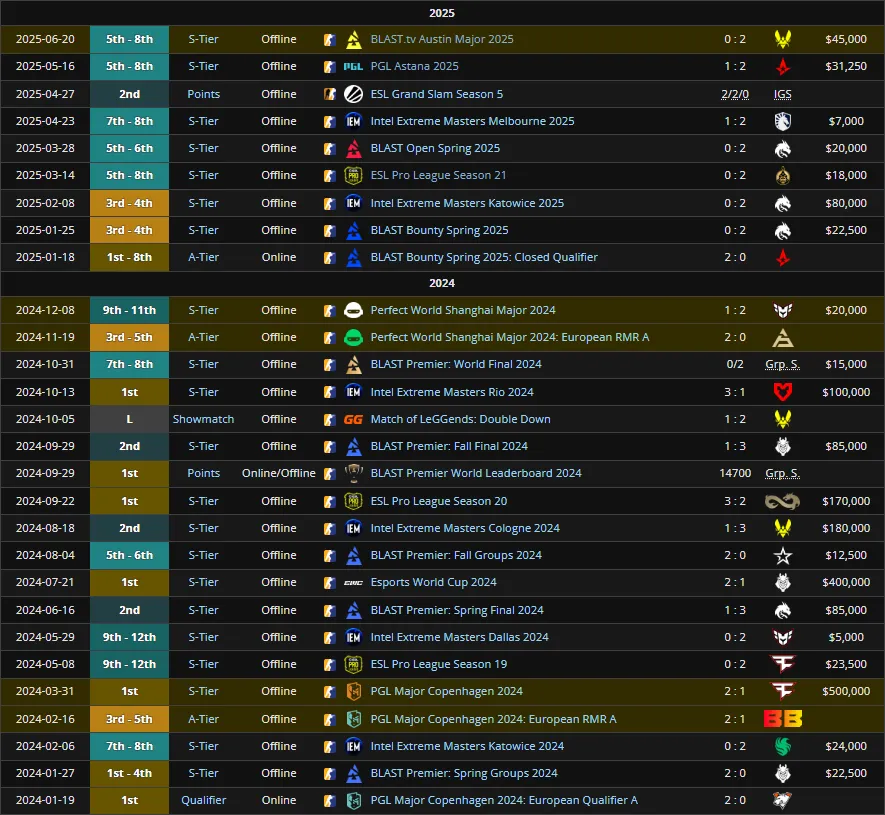Open BLAST Premier: Spring Final 2024 link

pos(457,610)
